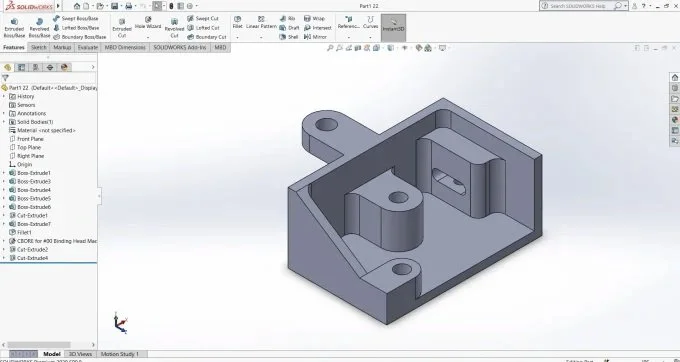The image size is (680, 362).
Task: Open the 3D Views tab
Action: 81,354
